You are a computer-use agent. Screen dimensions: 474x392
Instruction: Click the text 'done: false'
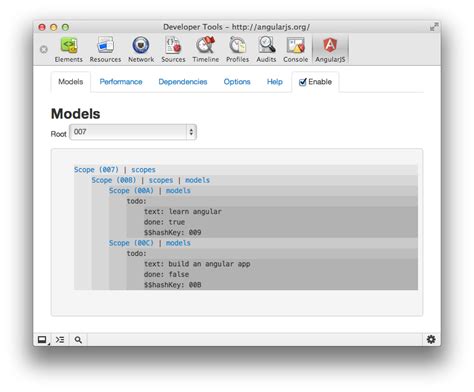(166, 274)
